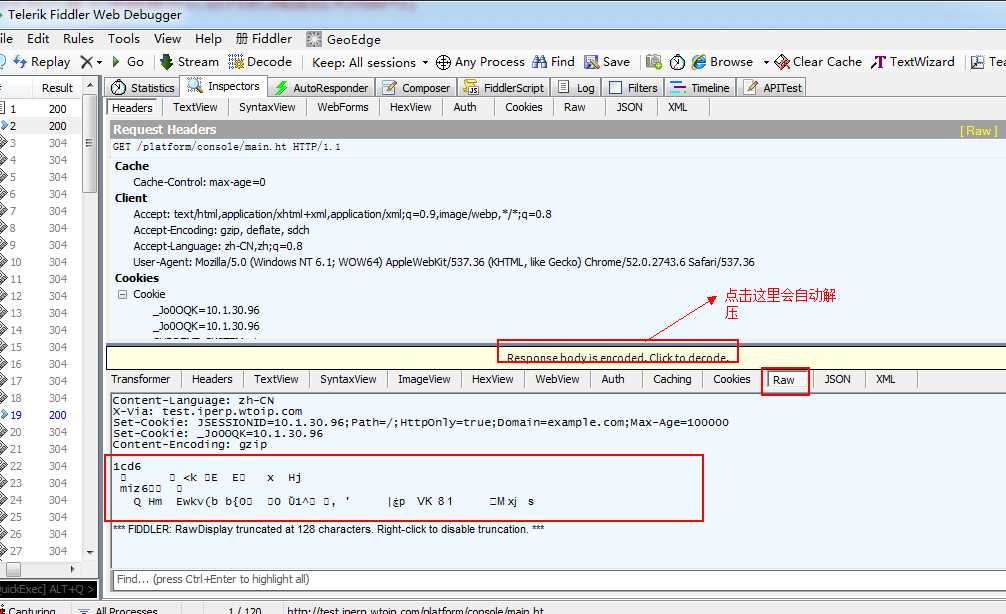Switch to the Timeline tab
The width and height of the screenshot is (1006, 614).
[699, 87]
